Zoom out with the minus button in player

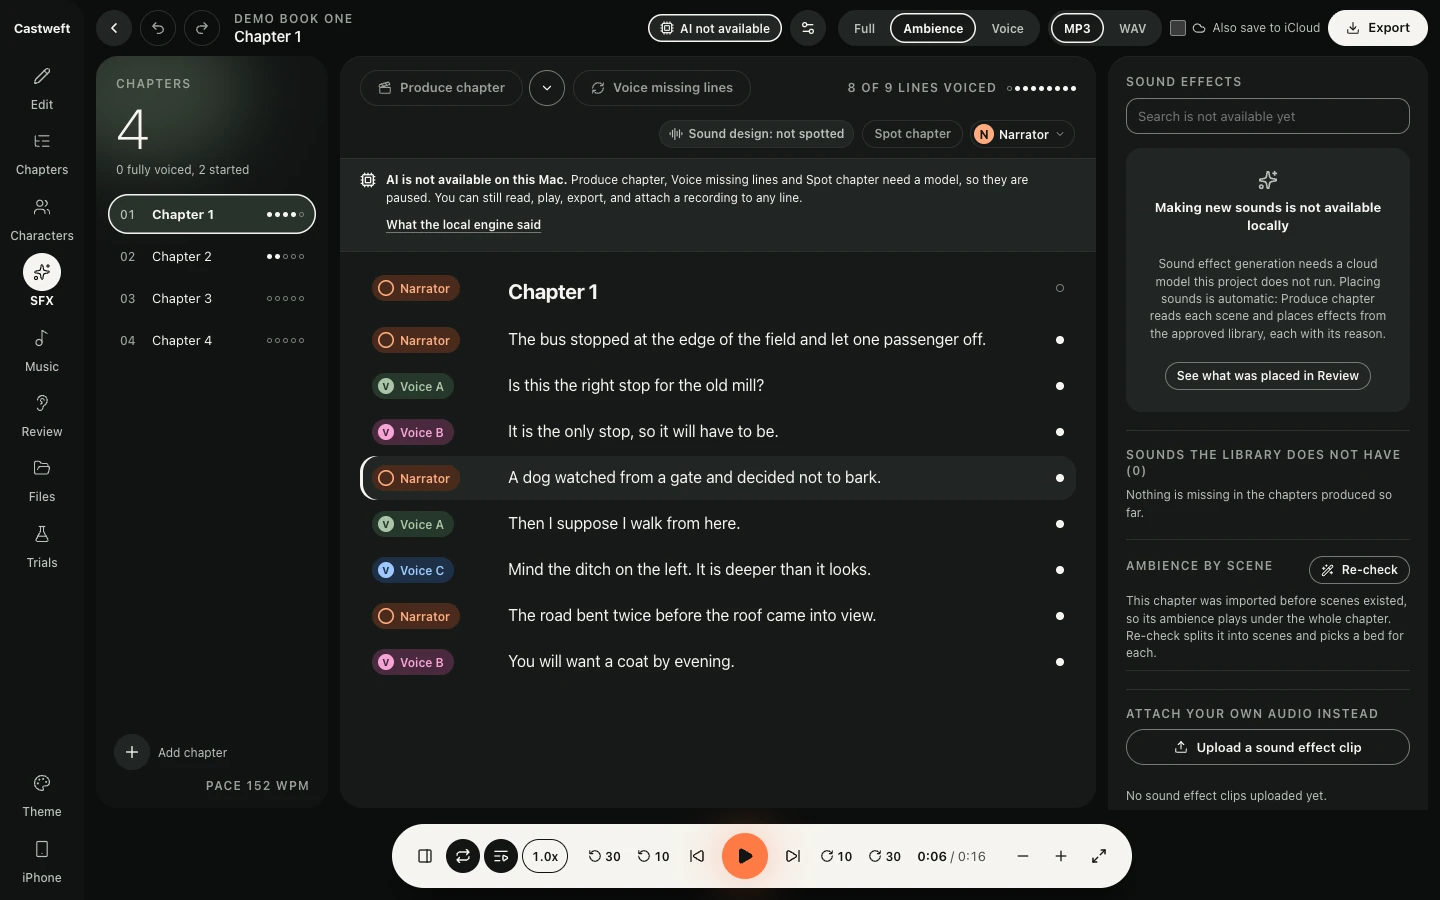pyautogui.click(x=1023, y=856)
